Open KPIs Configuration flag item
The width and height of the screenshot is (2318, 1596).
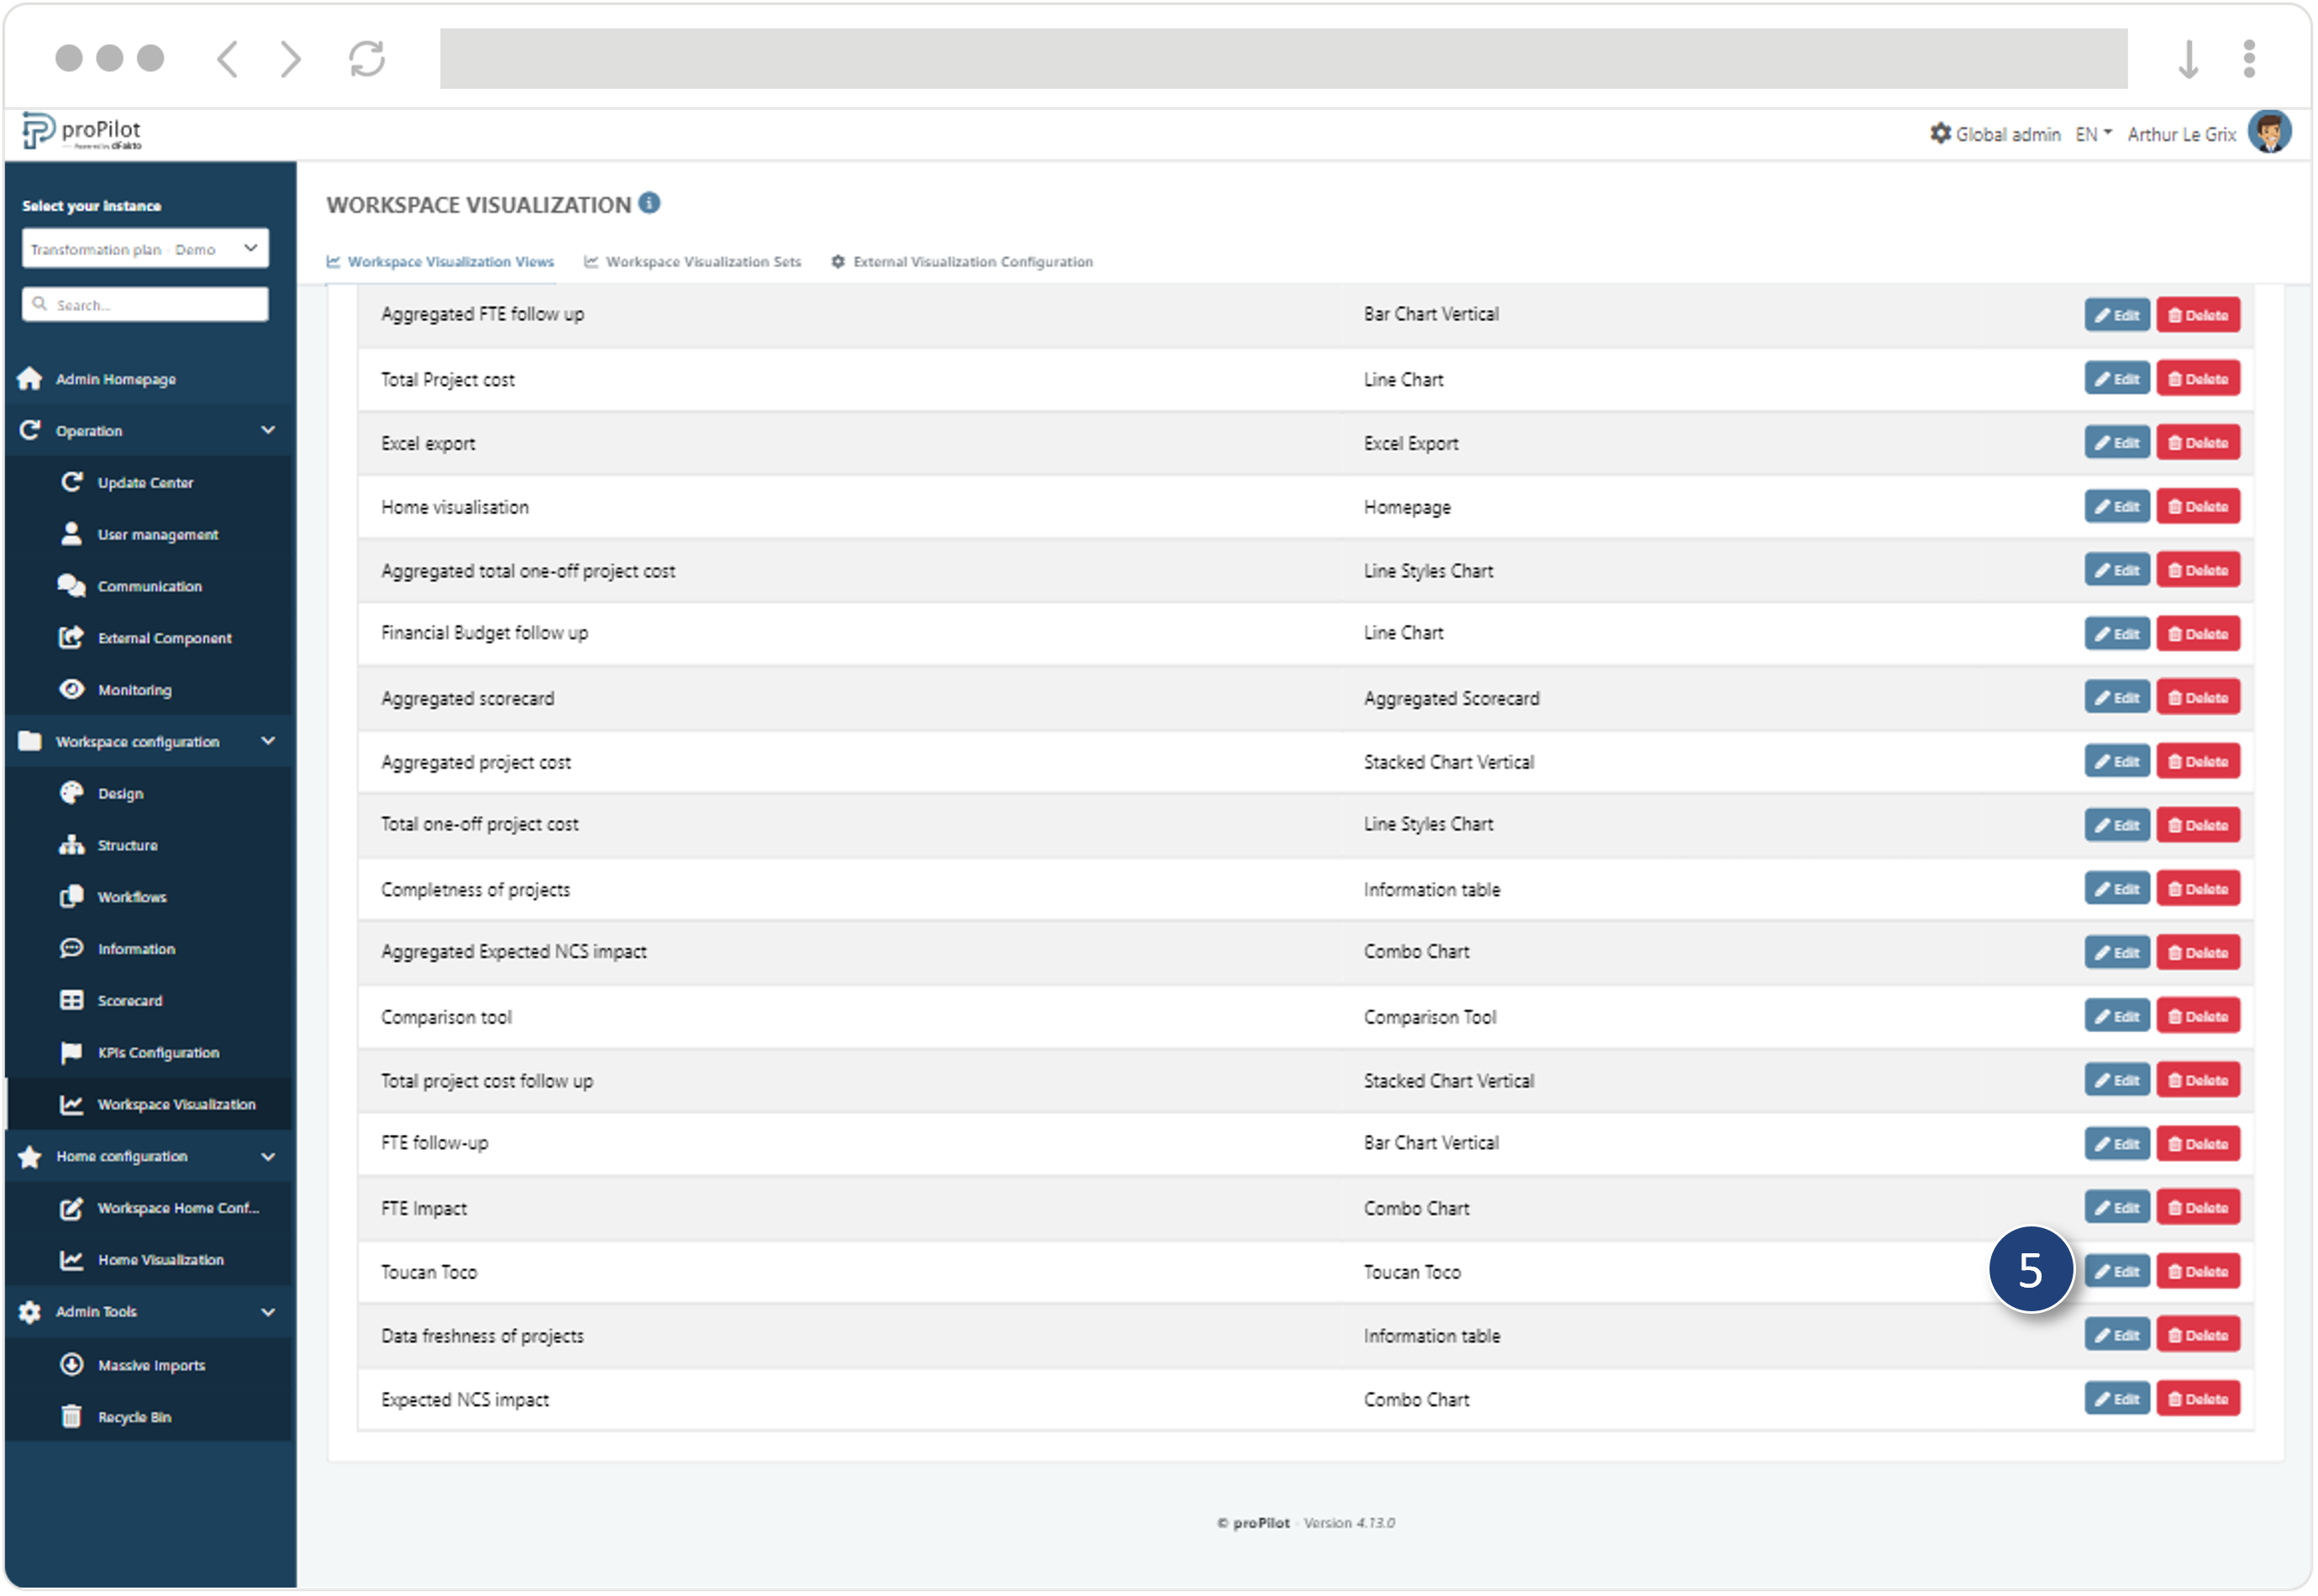click(157, 1053)
